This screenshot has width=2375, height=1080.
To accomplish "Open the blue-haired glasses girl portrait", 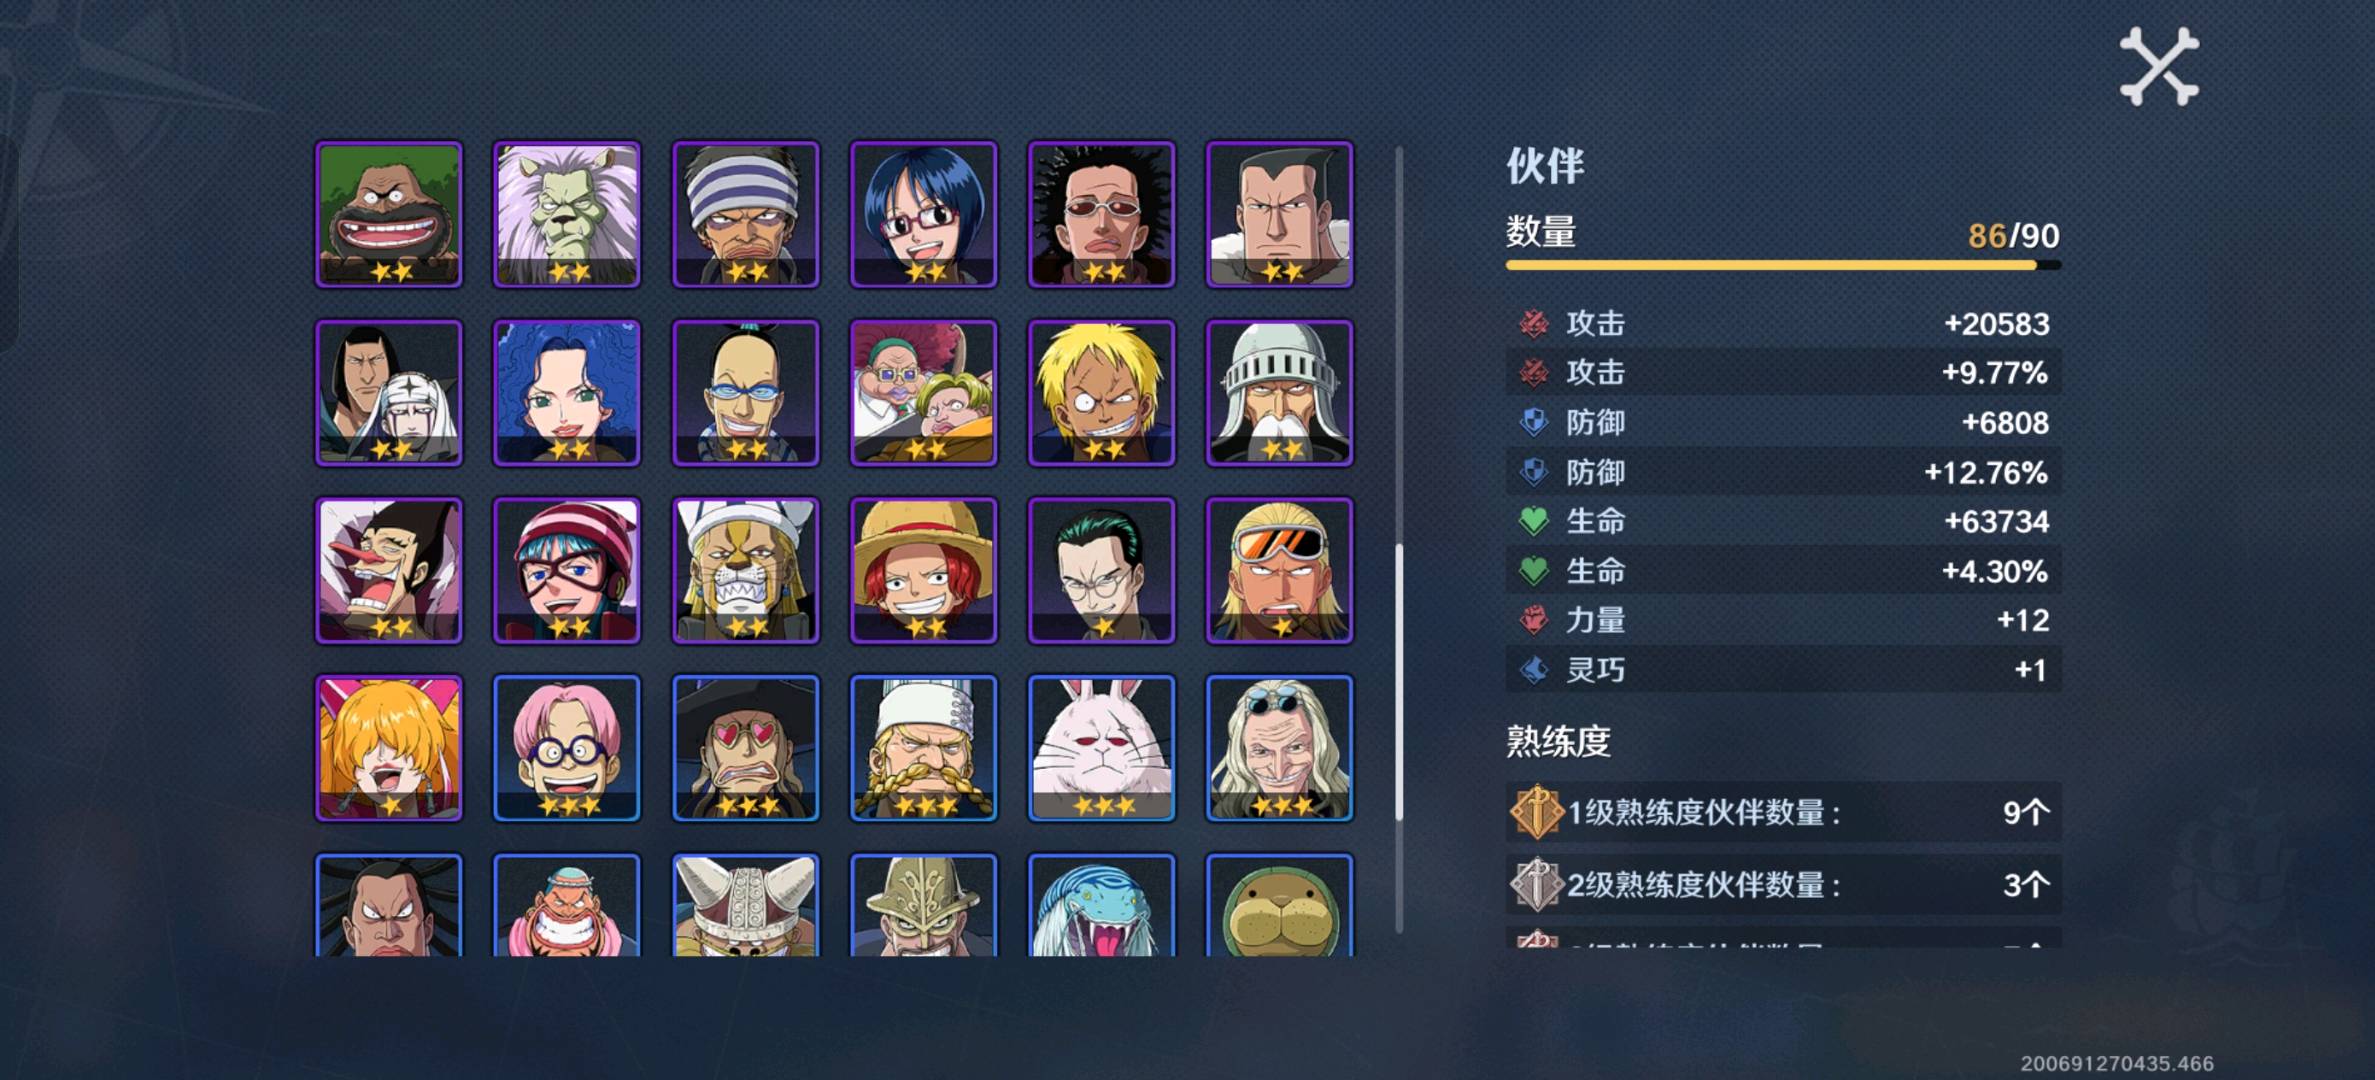I will (923, 214).
